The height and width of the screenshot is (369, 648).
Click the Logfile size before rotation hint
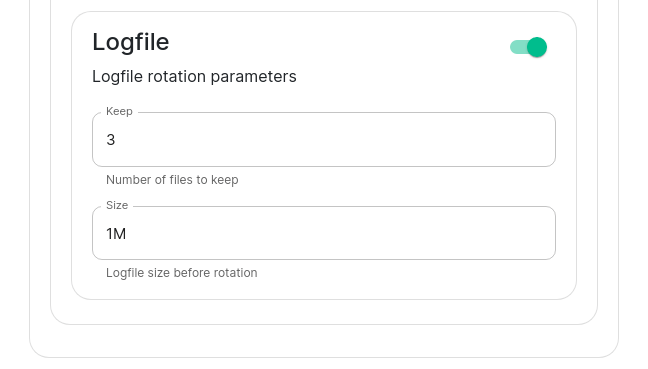coord(181,273)
